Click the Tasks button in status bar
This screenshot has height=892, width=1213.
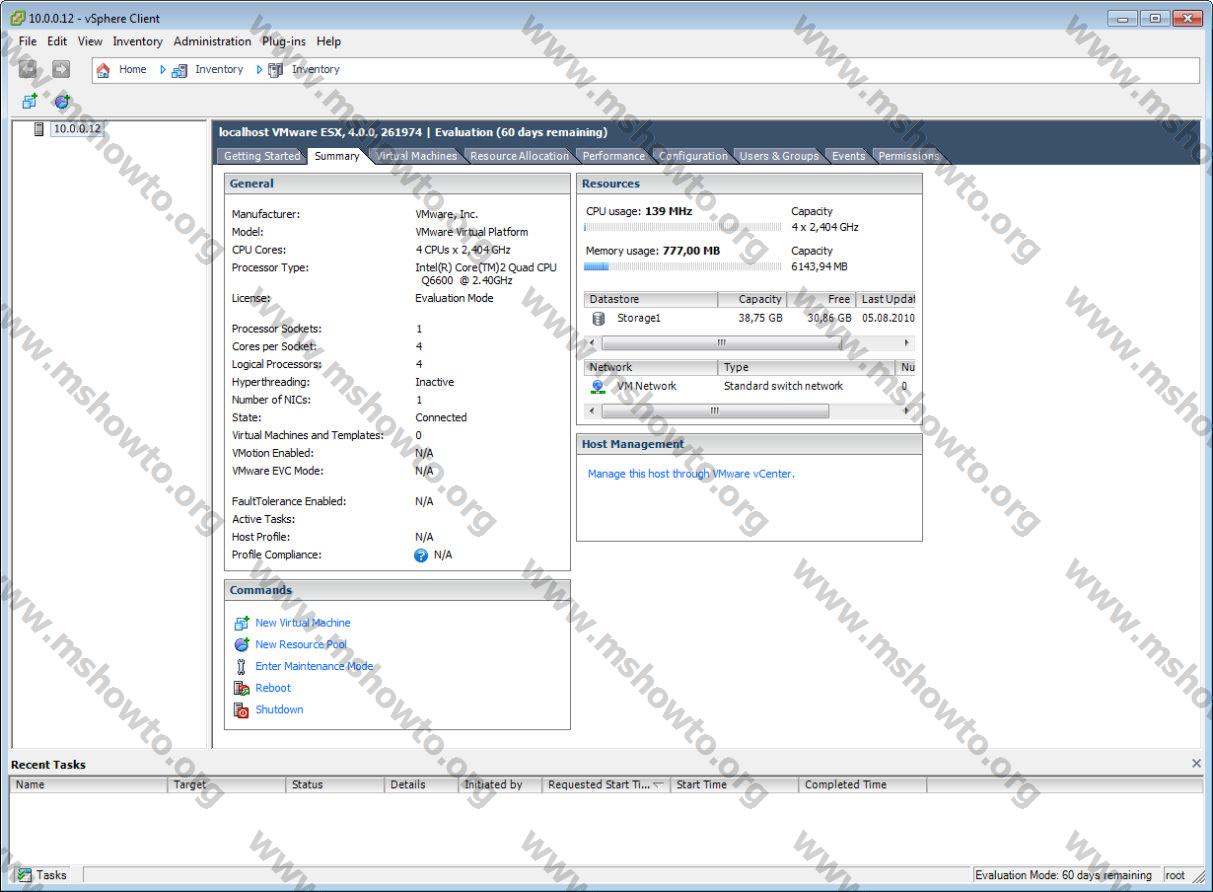[42, 875]
